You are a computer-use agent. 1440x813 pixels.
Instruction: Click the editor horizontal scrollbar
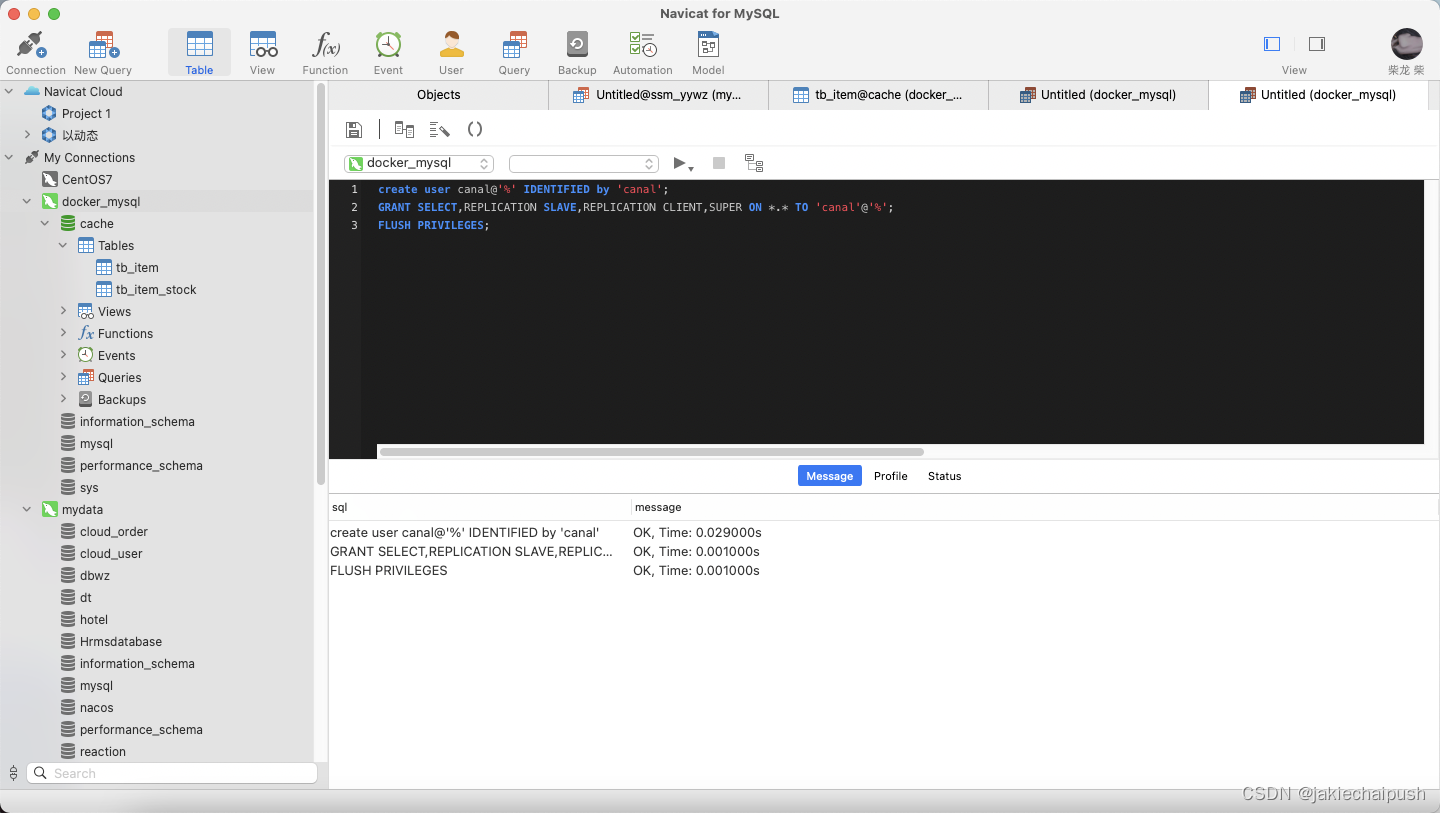651,452
